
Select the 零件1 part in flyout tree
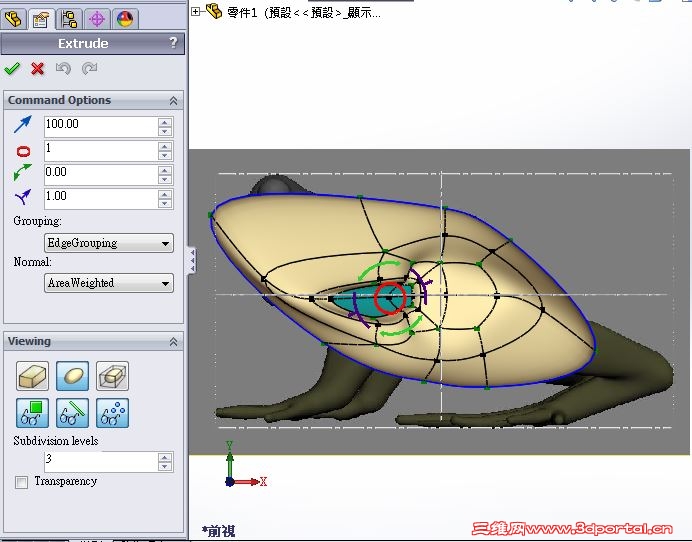[304, 12]
